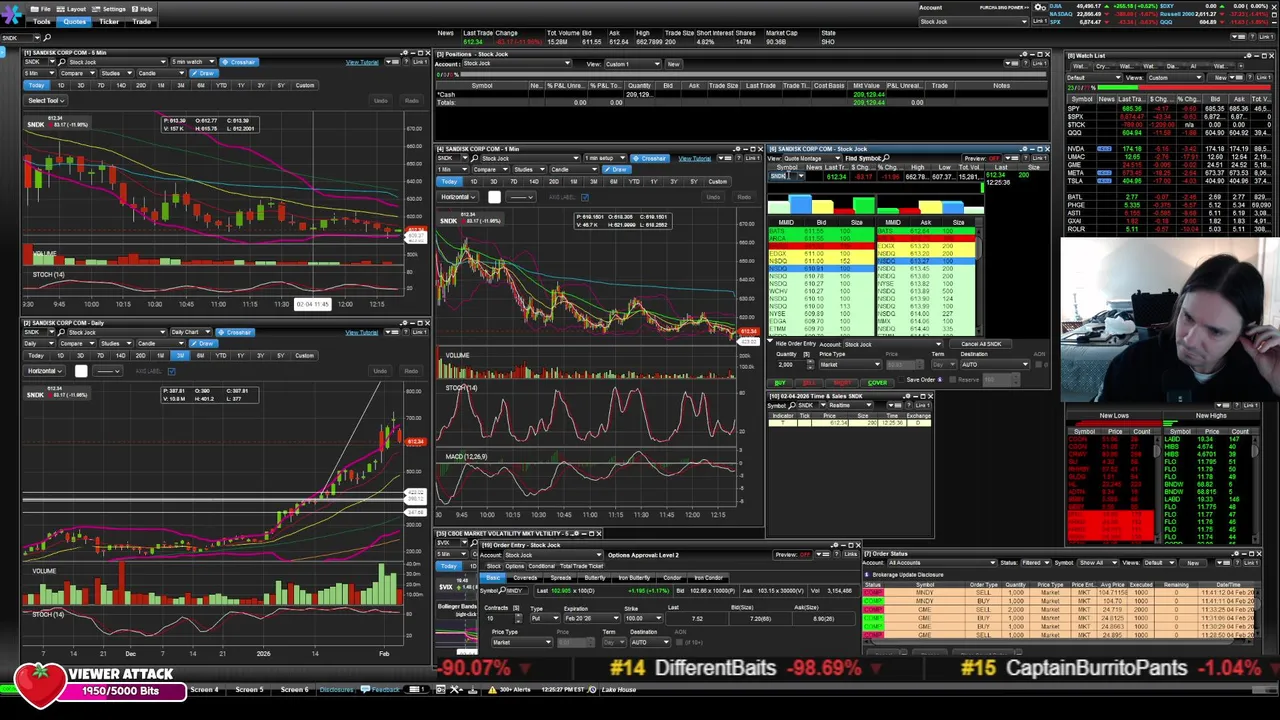Click the Quantity field showing 2,000
Viewport: 1280px width, 720px height.
[792, 364]
